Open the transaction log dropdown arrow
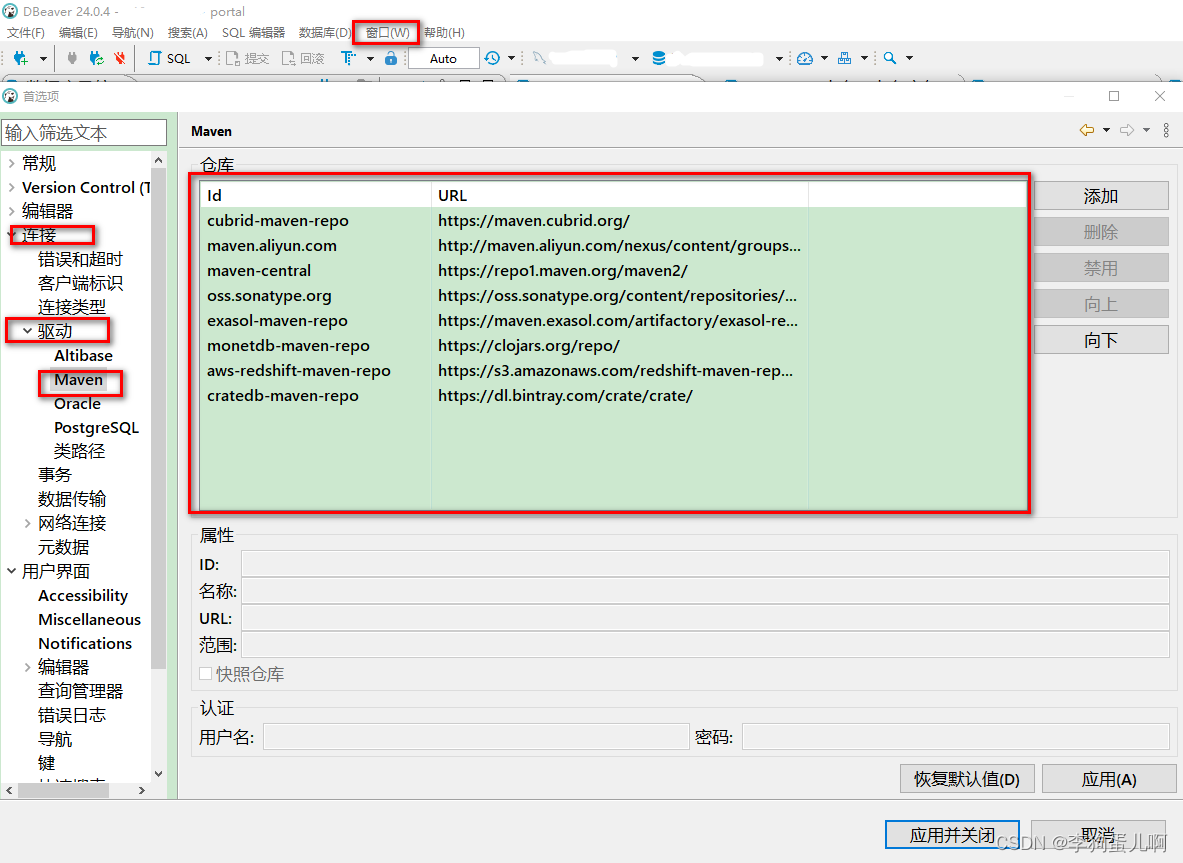 512,58
